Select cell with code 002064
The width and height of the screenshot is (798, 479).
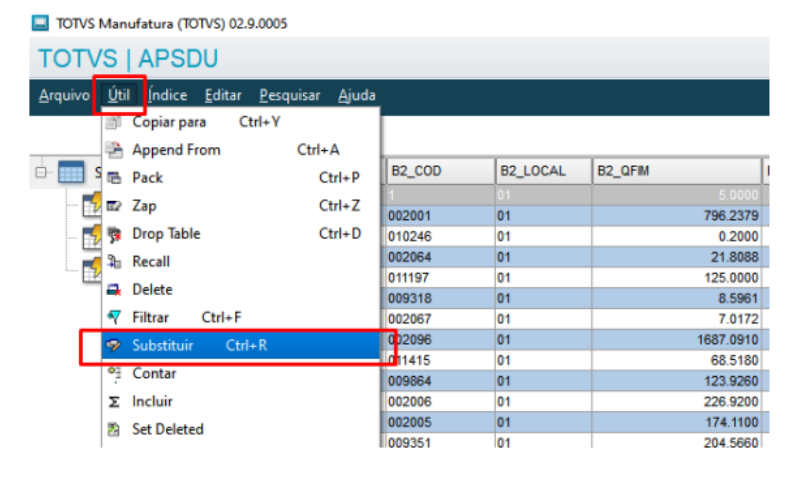440,258
